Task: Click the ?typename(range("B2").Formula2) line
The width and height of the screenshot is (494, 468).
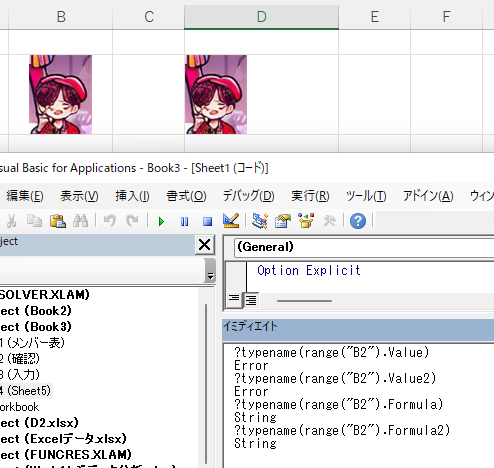Action: pos(342,430)
